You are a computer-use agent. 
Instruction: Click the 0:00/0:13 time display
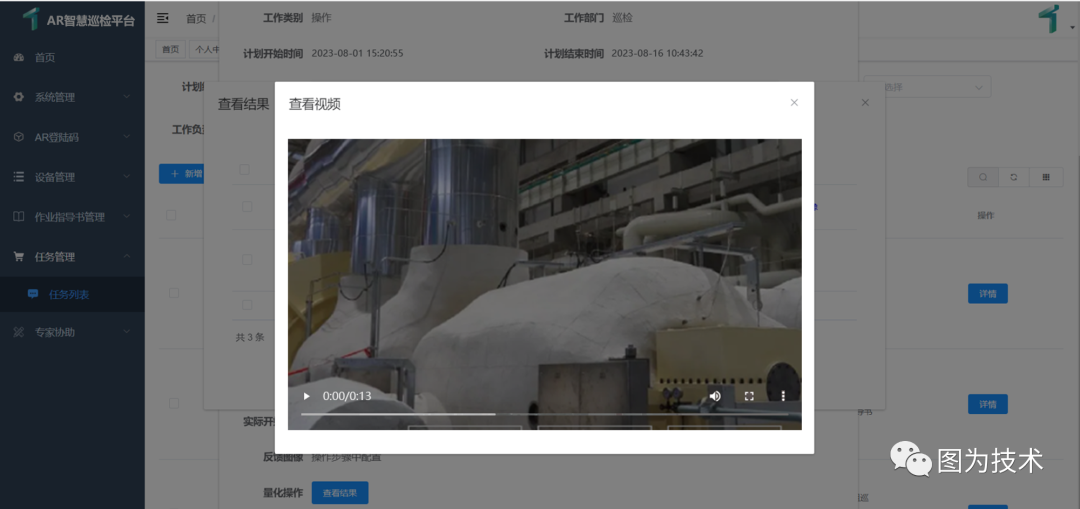point(347,396)
